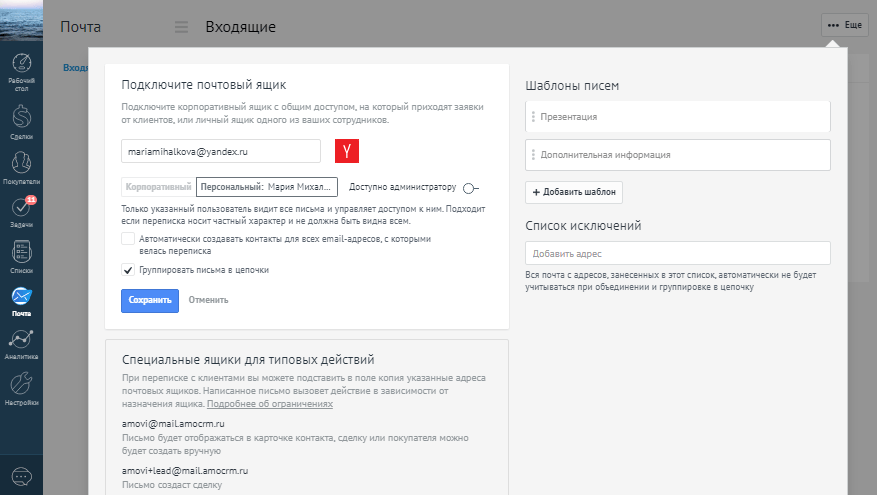Open the Сделки section icon
877x495 pixels.
[21, 121]
